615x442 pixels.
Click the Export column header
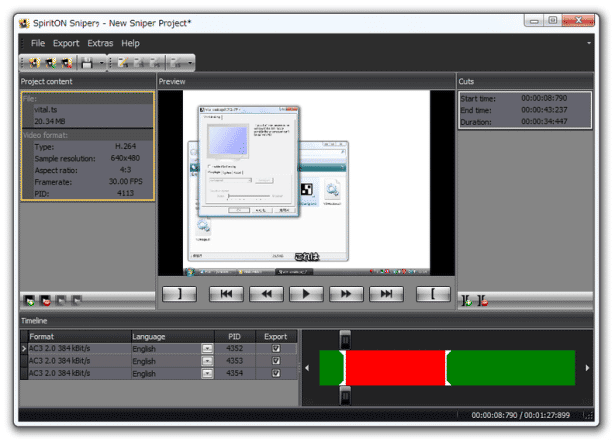(276, 337)
